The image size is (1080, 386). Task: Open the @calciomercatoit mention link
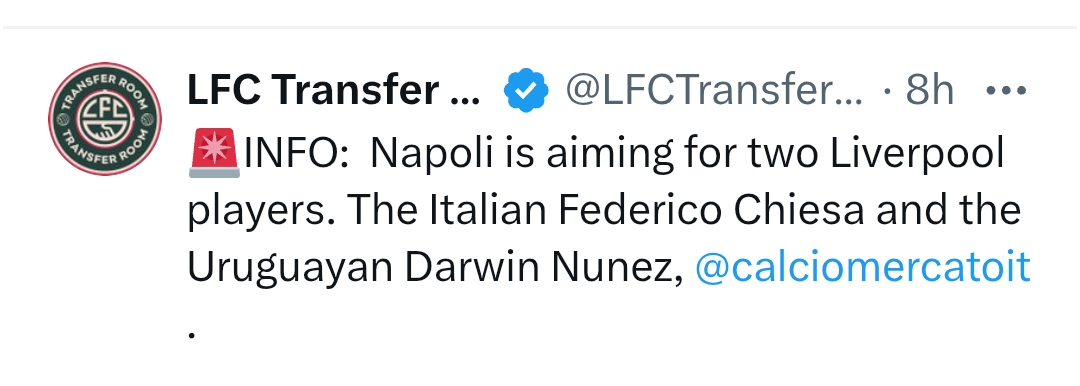862,267
